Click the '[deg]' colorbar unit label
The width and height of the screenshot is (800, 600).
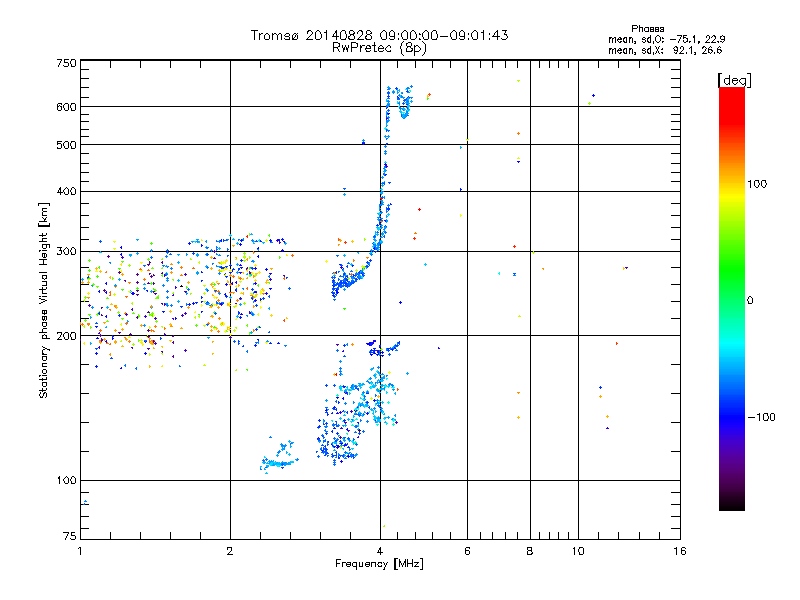click(734, 80)
